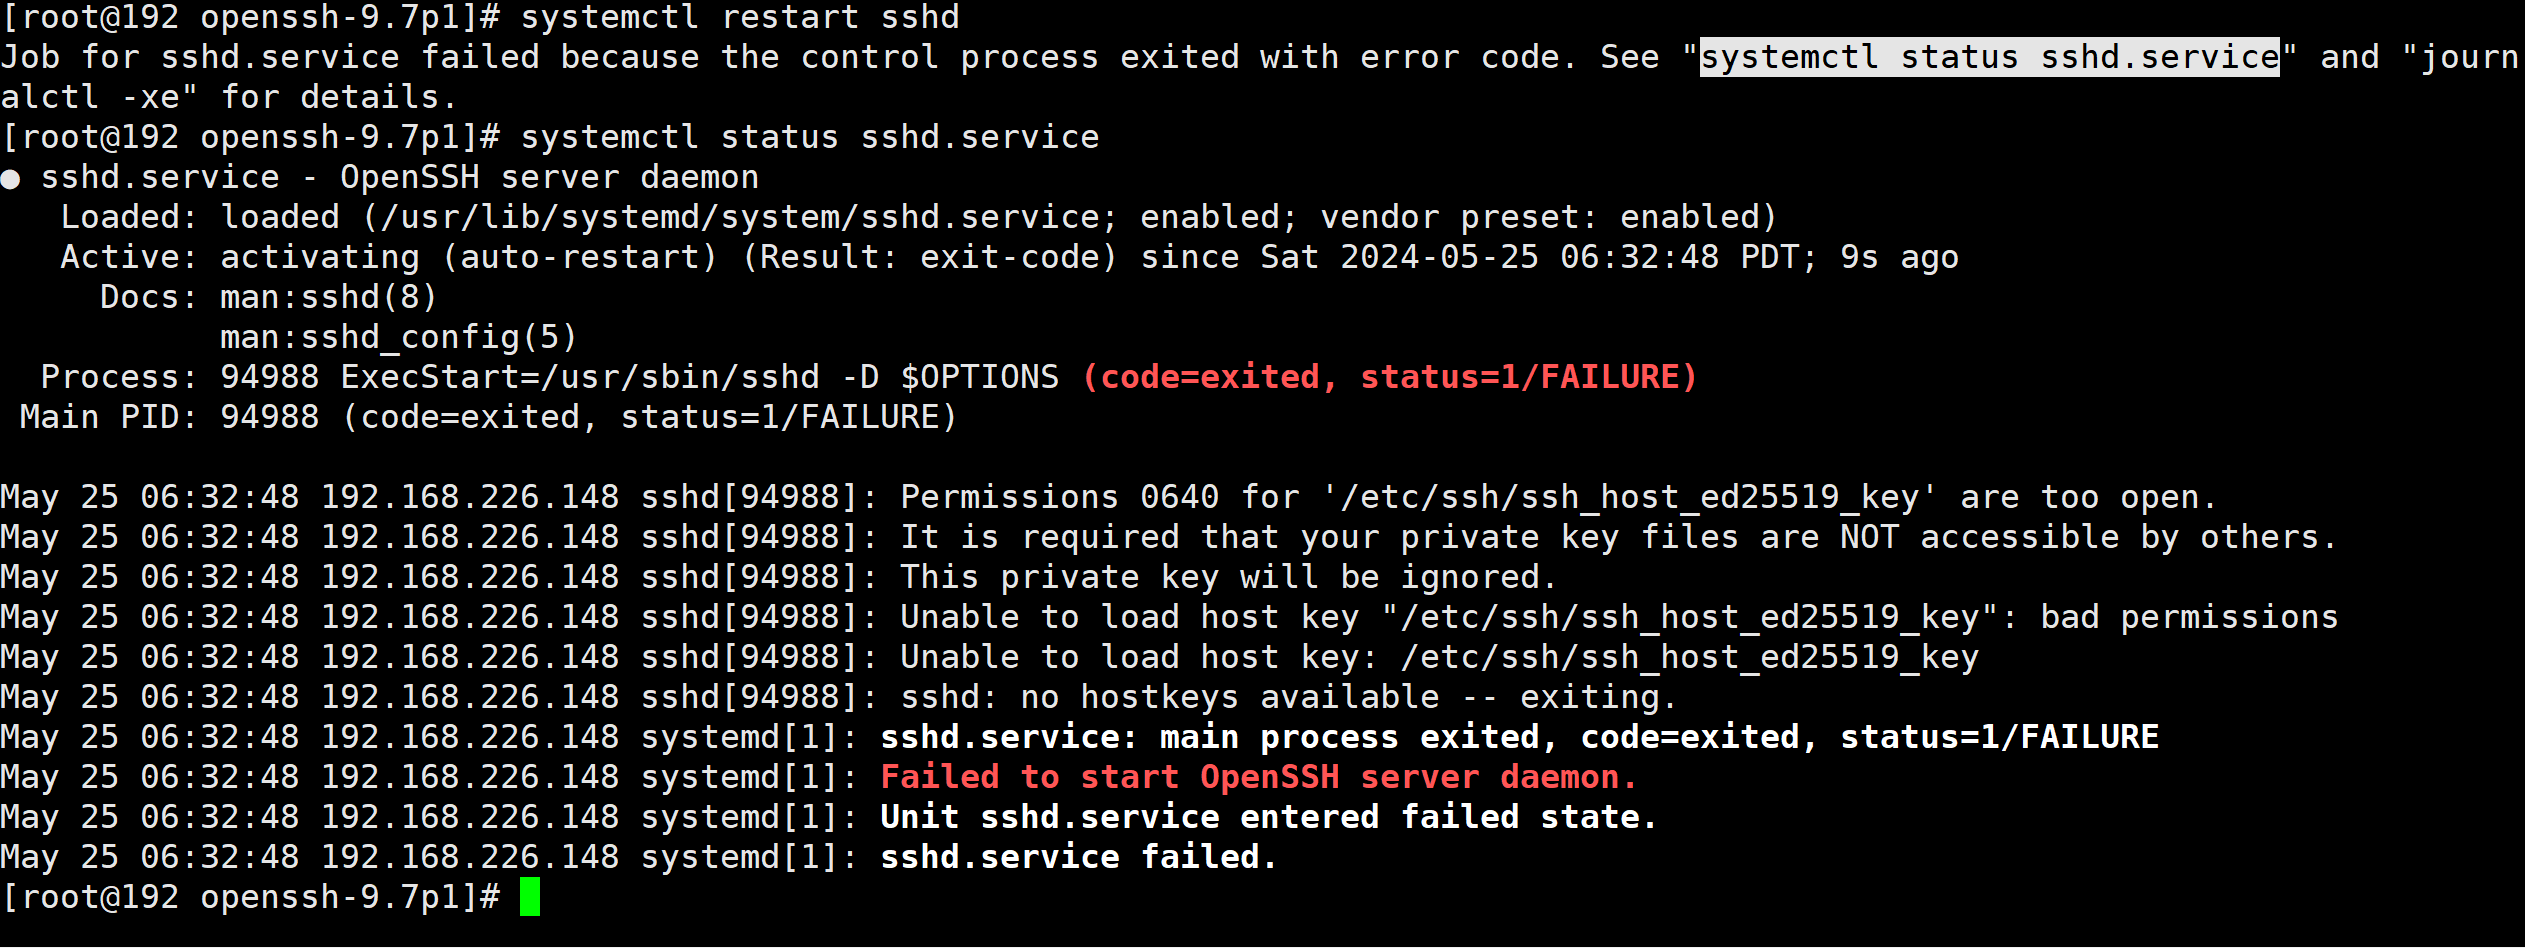Click bold 'Unit sshd.service entered failed state.' text
Image resolution: width=2525 pixels, height=948 pixels.
(x=1268, y=817)
